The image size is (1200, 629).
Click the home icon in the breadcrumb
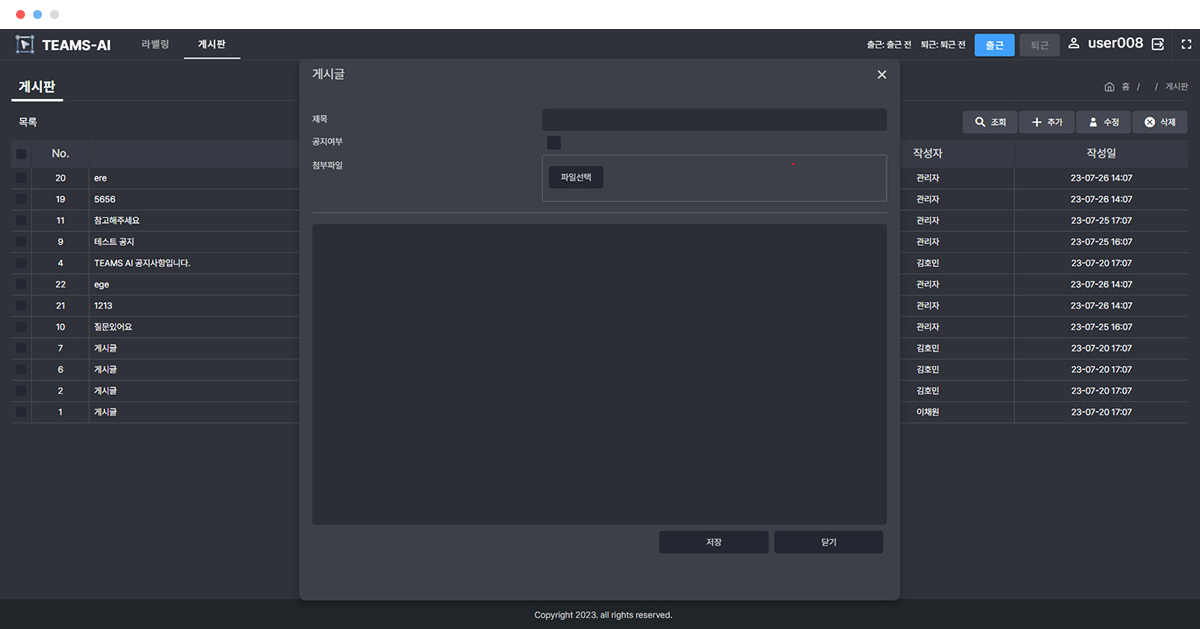coord(1109,87)
